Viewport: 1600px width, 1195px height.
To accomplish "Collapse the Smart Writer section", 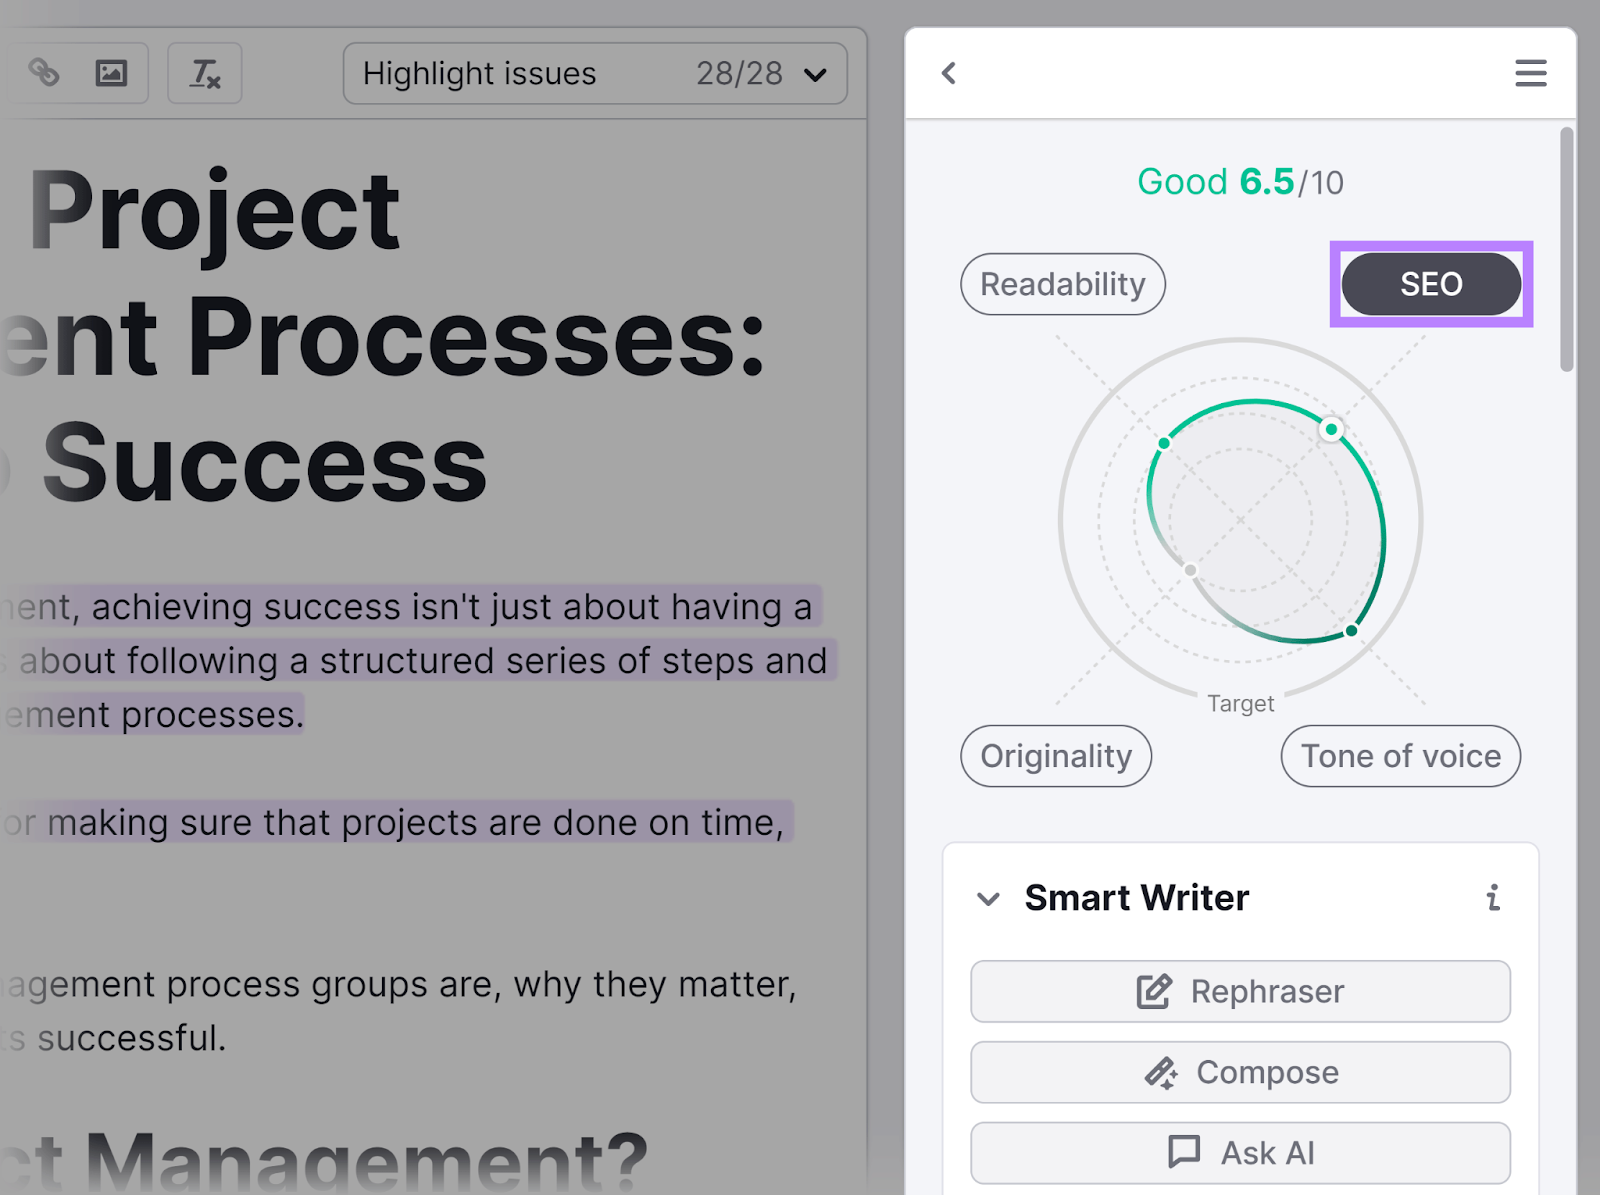I will [988, 898].
